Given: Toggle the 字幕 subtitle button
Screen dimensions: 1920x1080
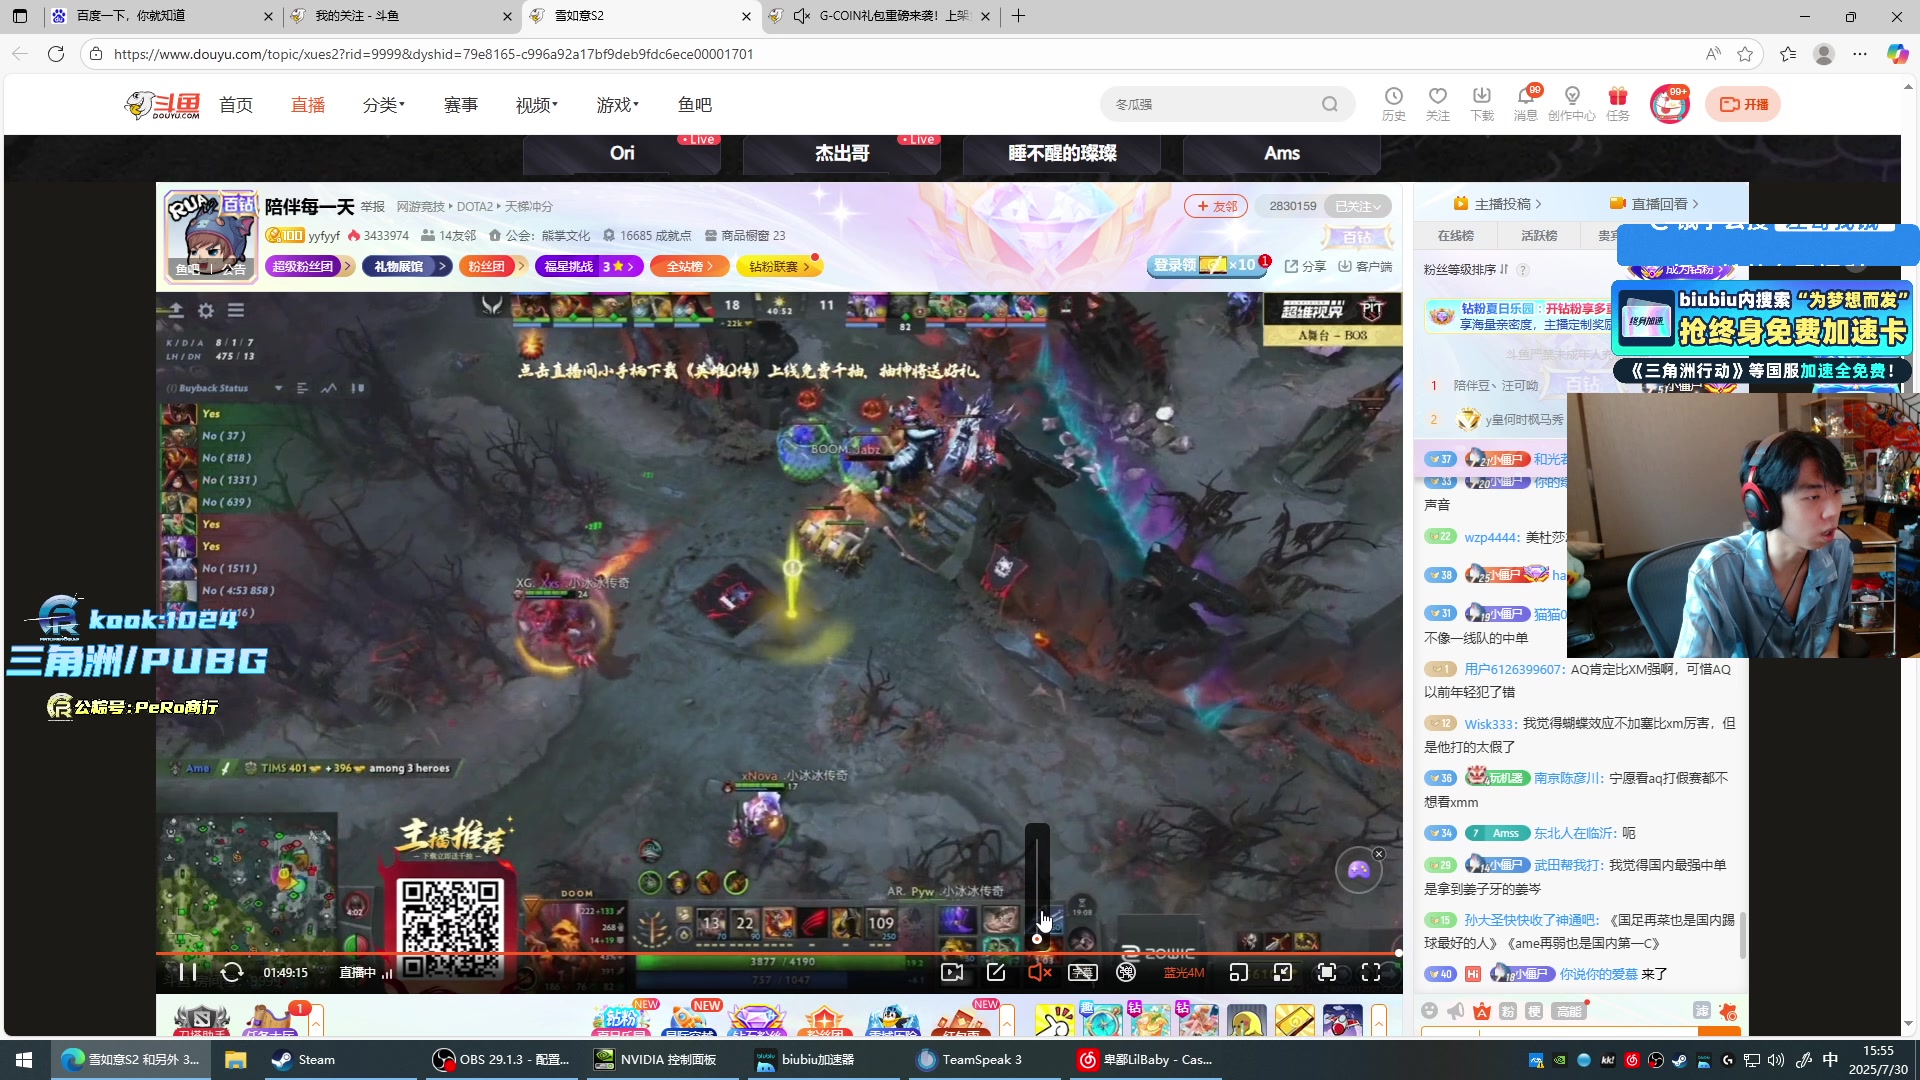Looking at the screenshot, I should coord(1083,972).
